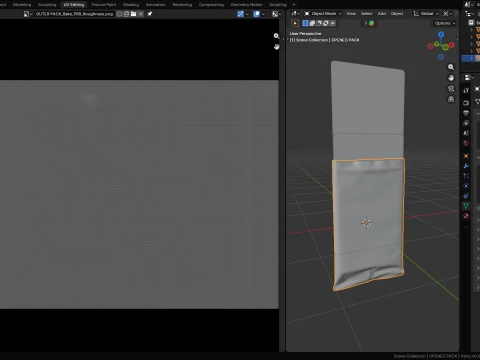
Task: Toggle the camera view icon in viewport
Action: tap(451, 89)
